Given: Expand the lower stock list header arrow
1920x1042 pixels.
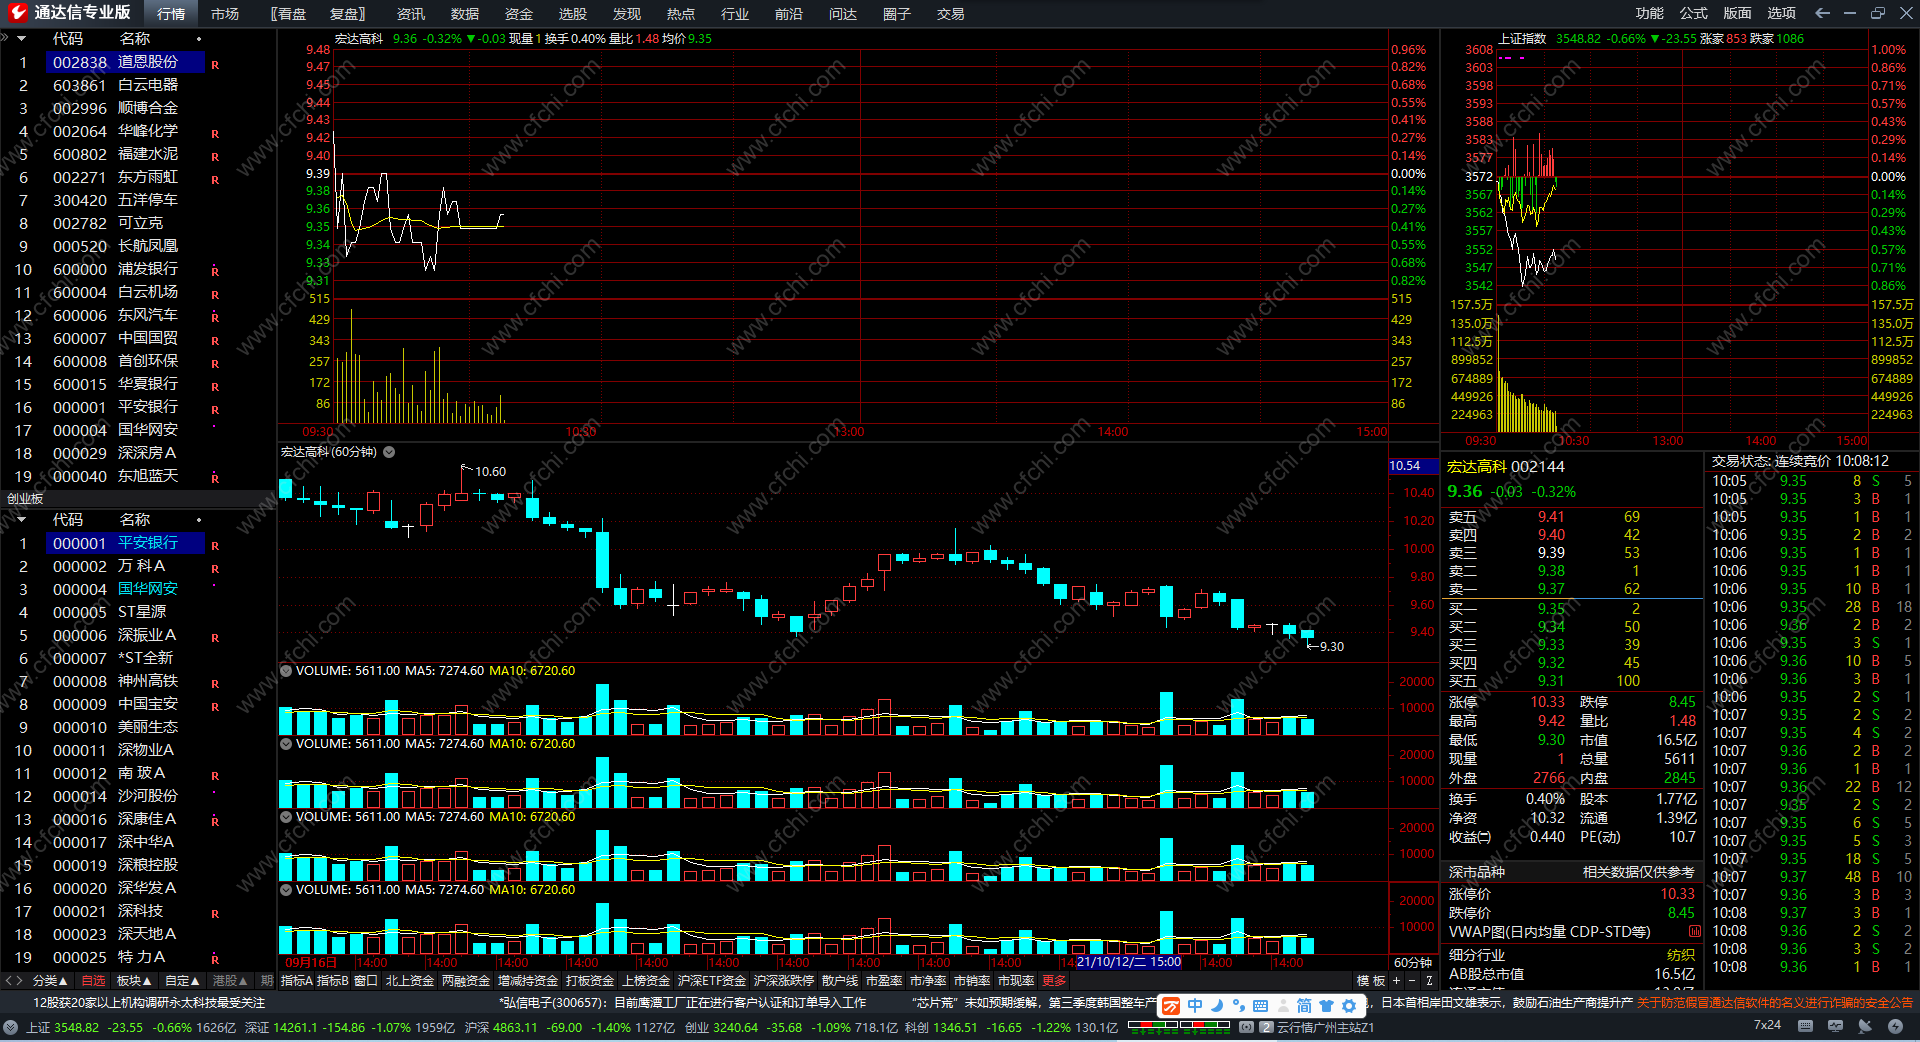Looking at the screenshot, I should [21, 520].
